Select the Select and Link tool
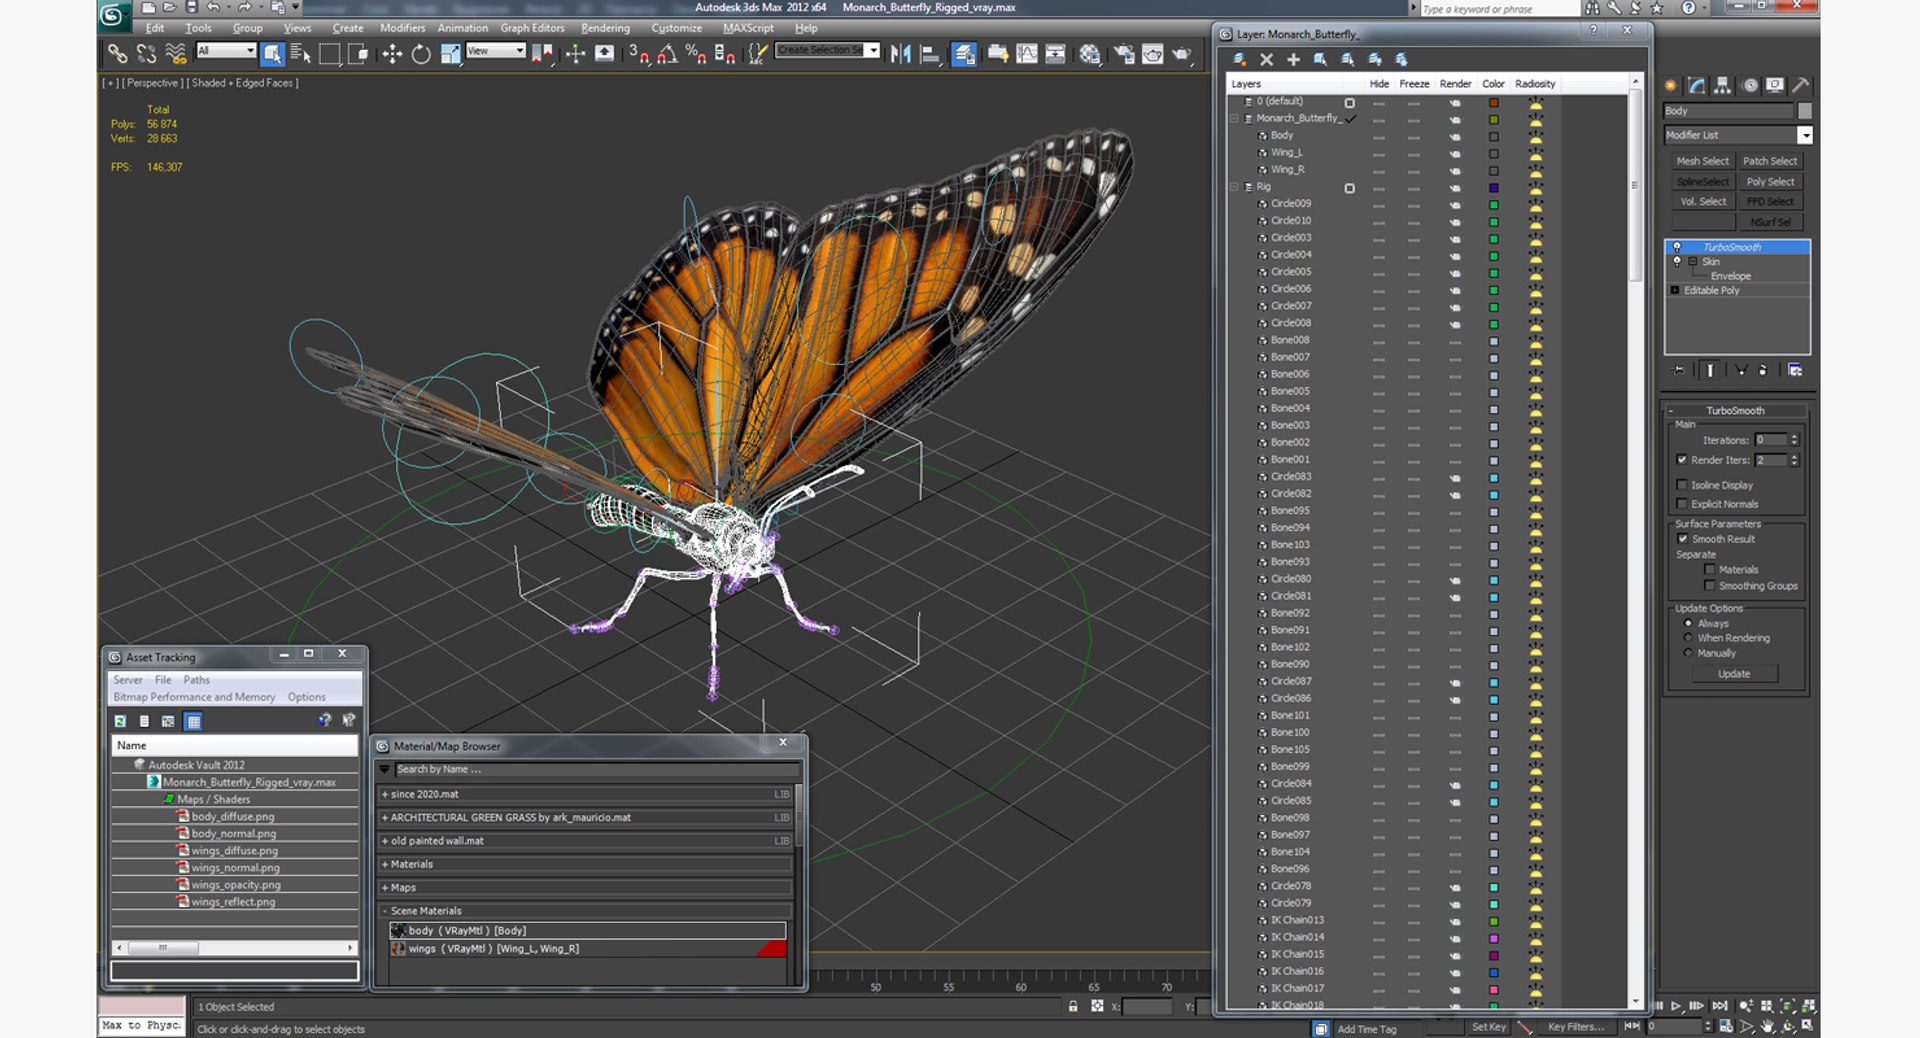This screenshot has height=1038, width=1920. [118, 53]
